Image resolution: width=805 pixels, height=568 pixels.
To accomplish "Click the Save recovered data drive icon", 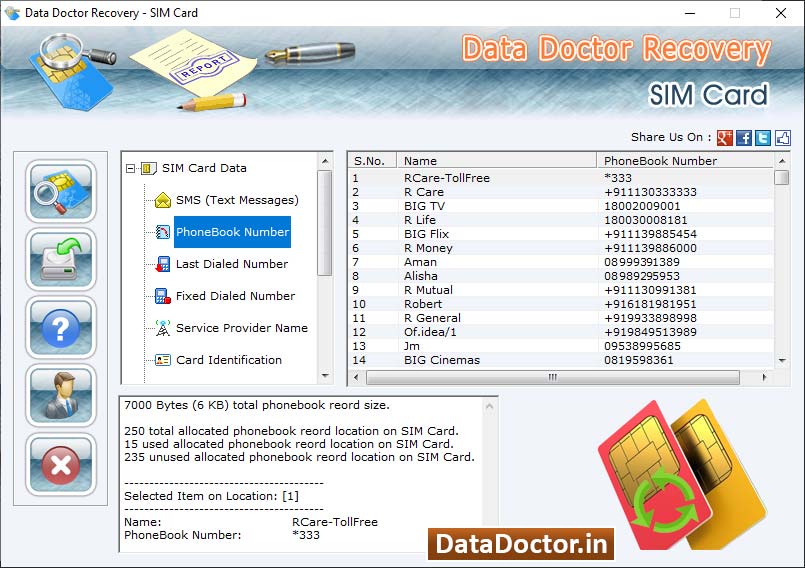I will (61, 259).
